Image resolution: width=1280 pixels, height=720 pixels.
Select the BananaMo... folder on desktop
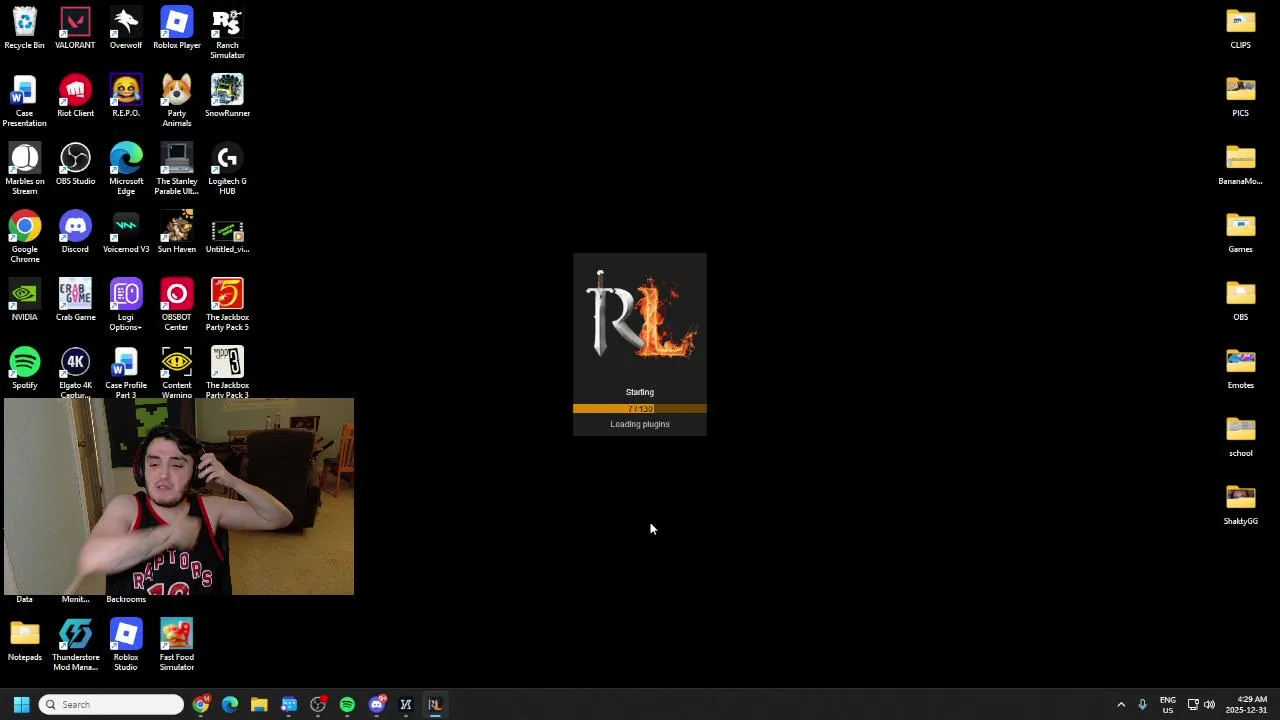pos(1240,164)
